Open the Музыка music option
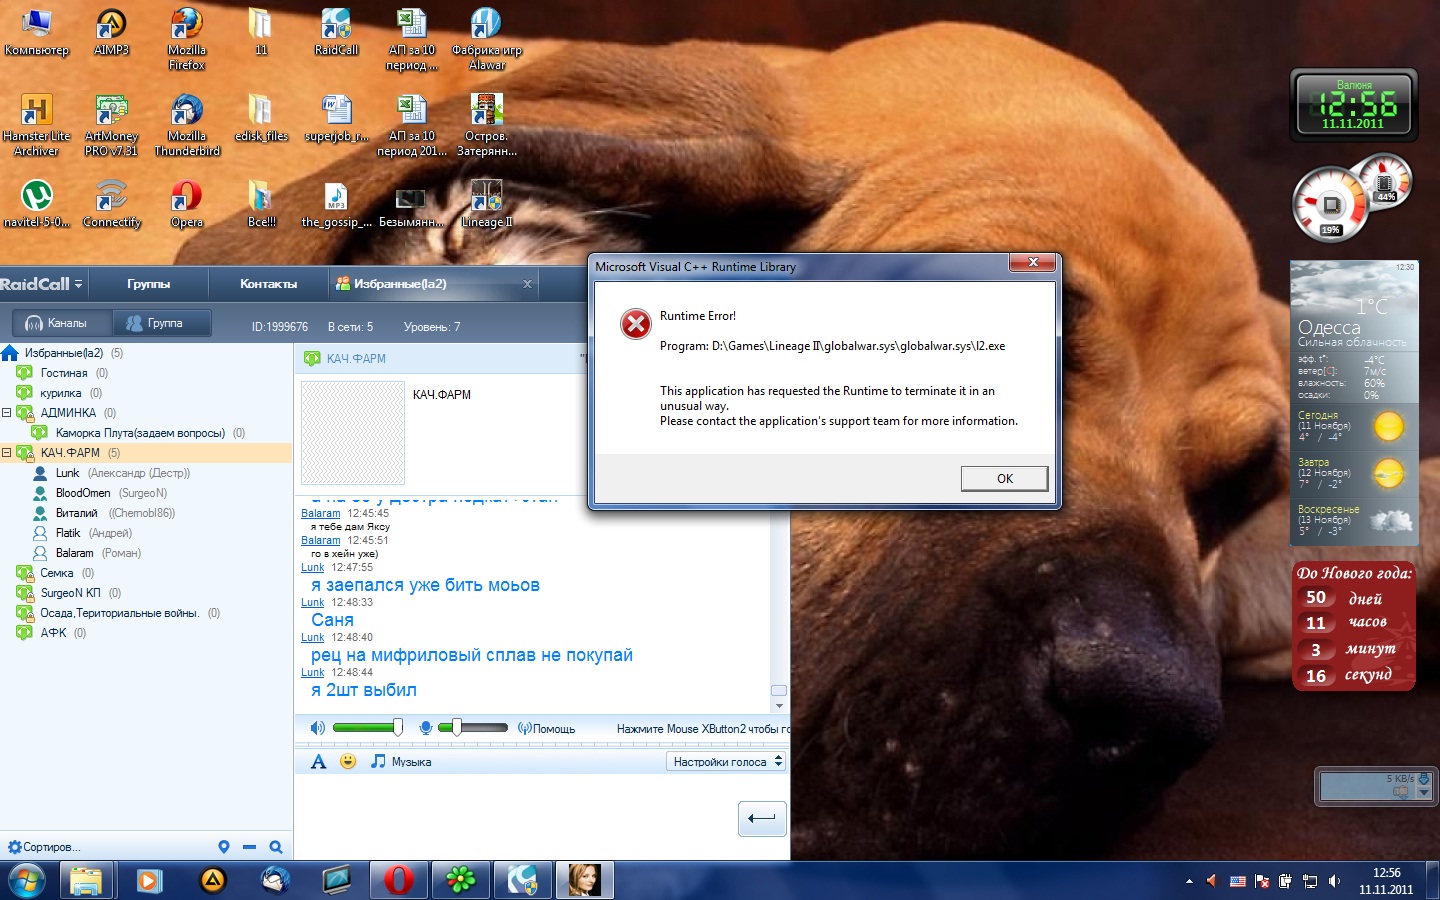 (401, 762)
